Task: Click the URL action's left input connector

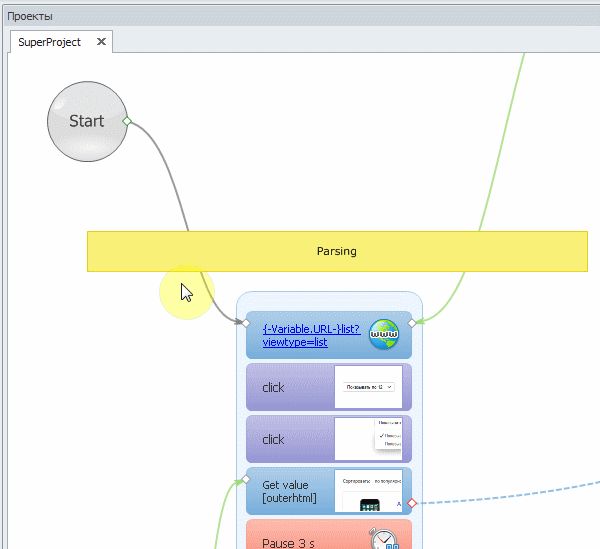Action: (246, 323)
